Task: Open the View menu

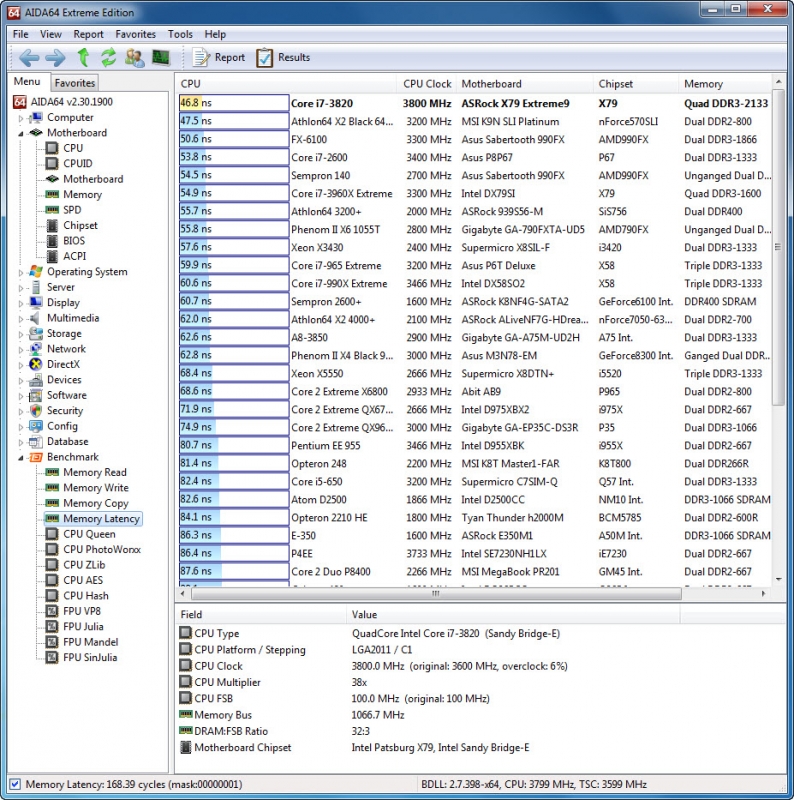Action: (51, 34)
